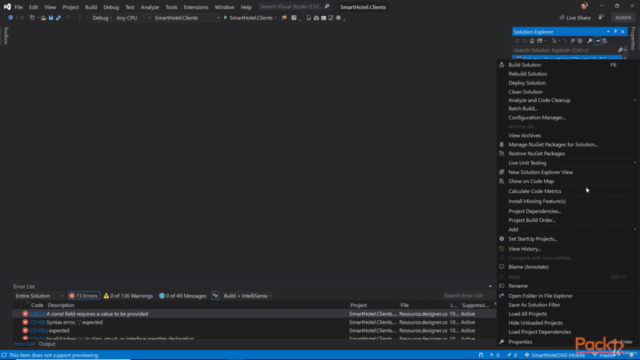
Task: Click the Visual Studio search magnifier icon
Action: pos(327,7)
